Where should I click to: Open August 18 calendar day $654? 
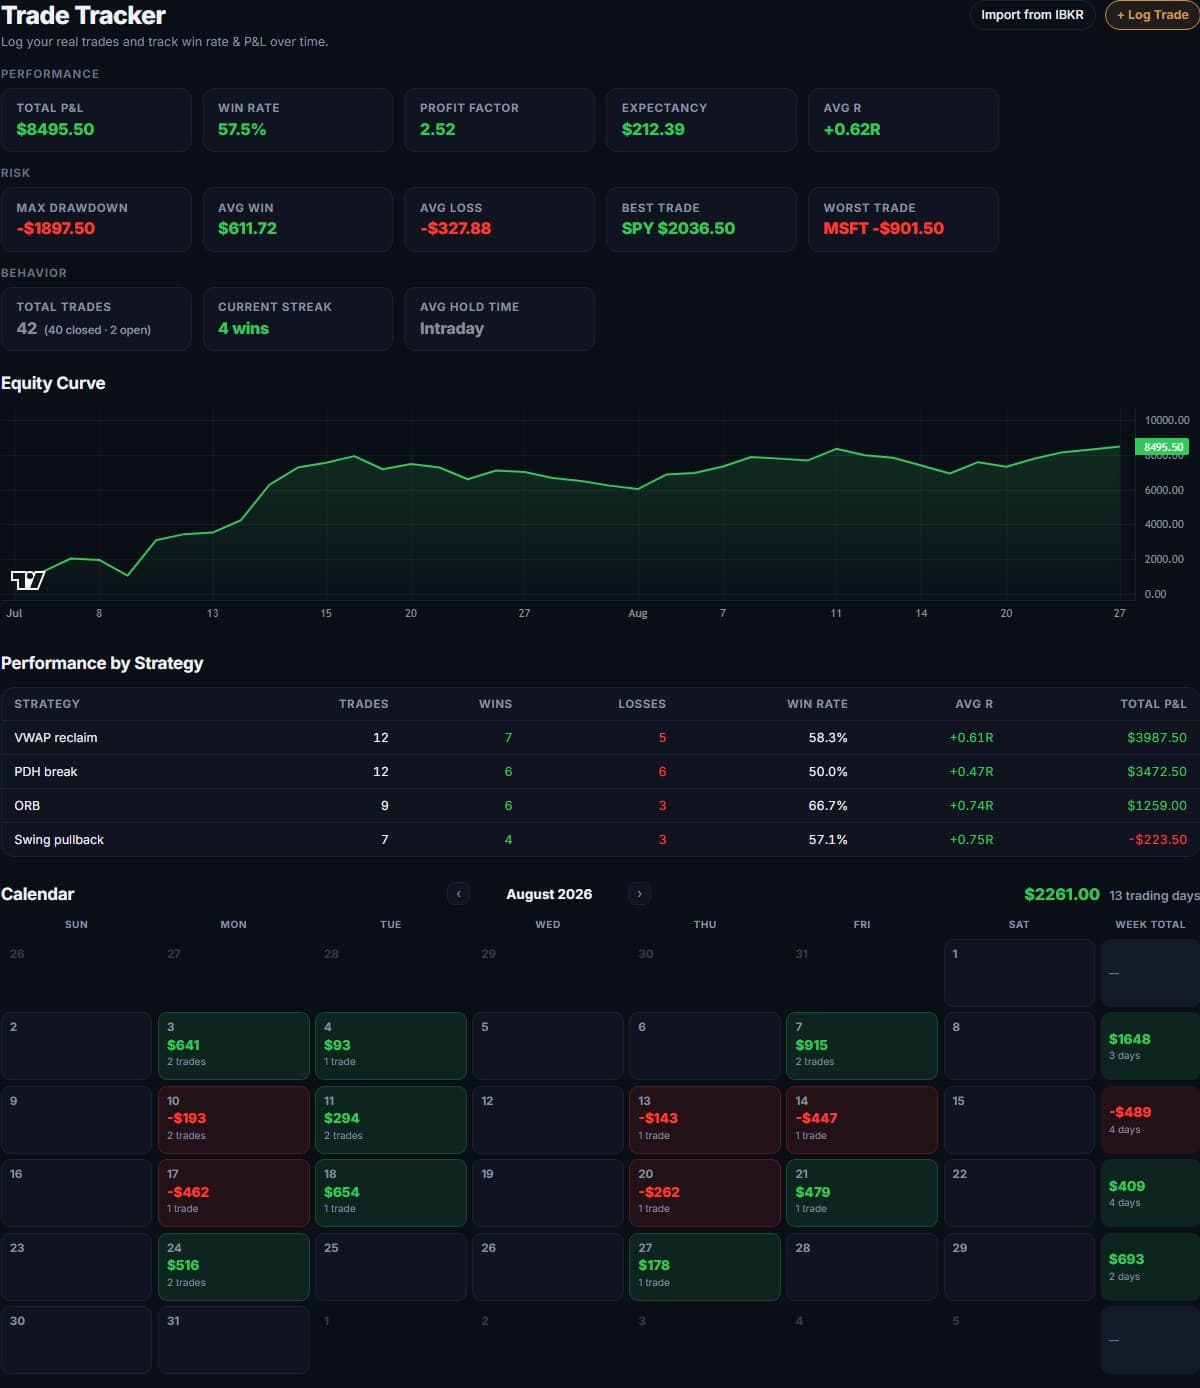pyautogui.click(x=391, y=1193)
